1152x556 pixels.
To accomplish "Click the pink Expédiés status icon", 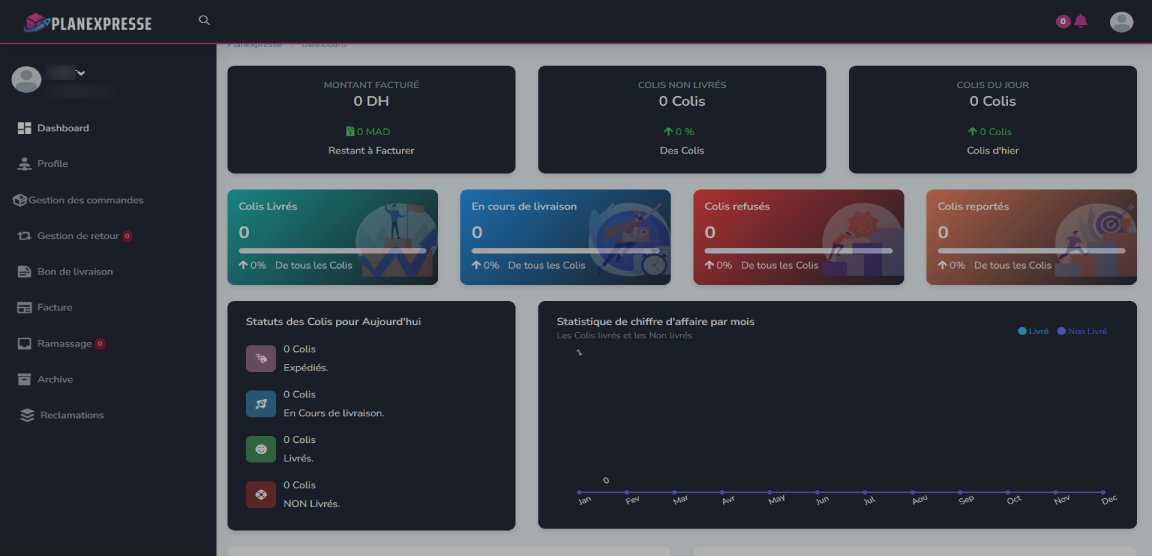I will click(x=261, y=358).
